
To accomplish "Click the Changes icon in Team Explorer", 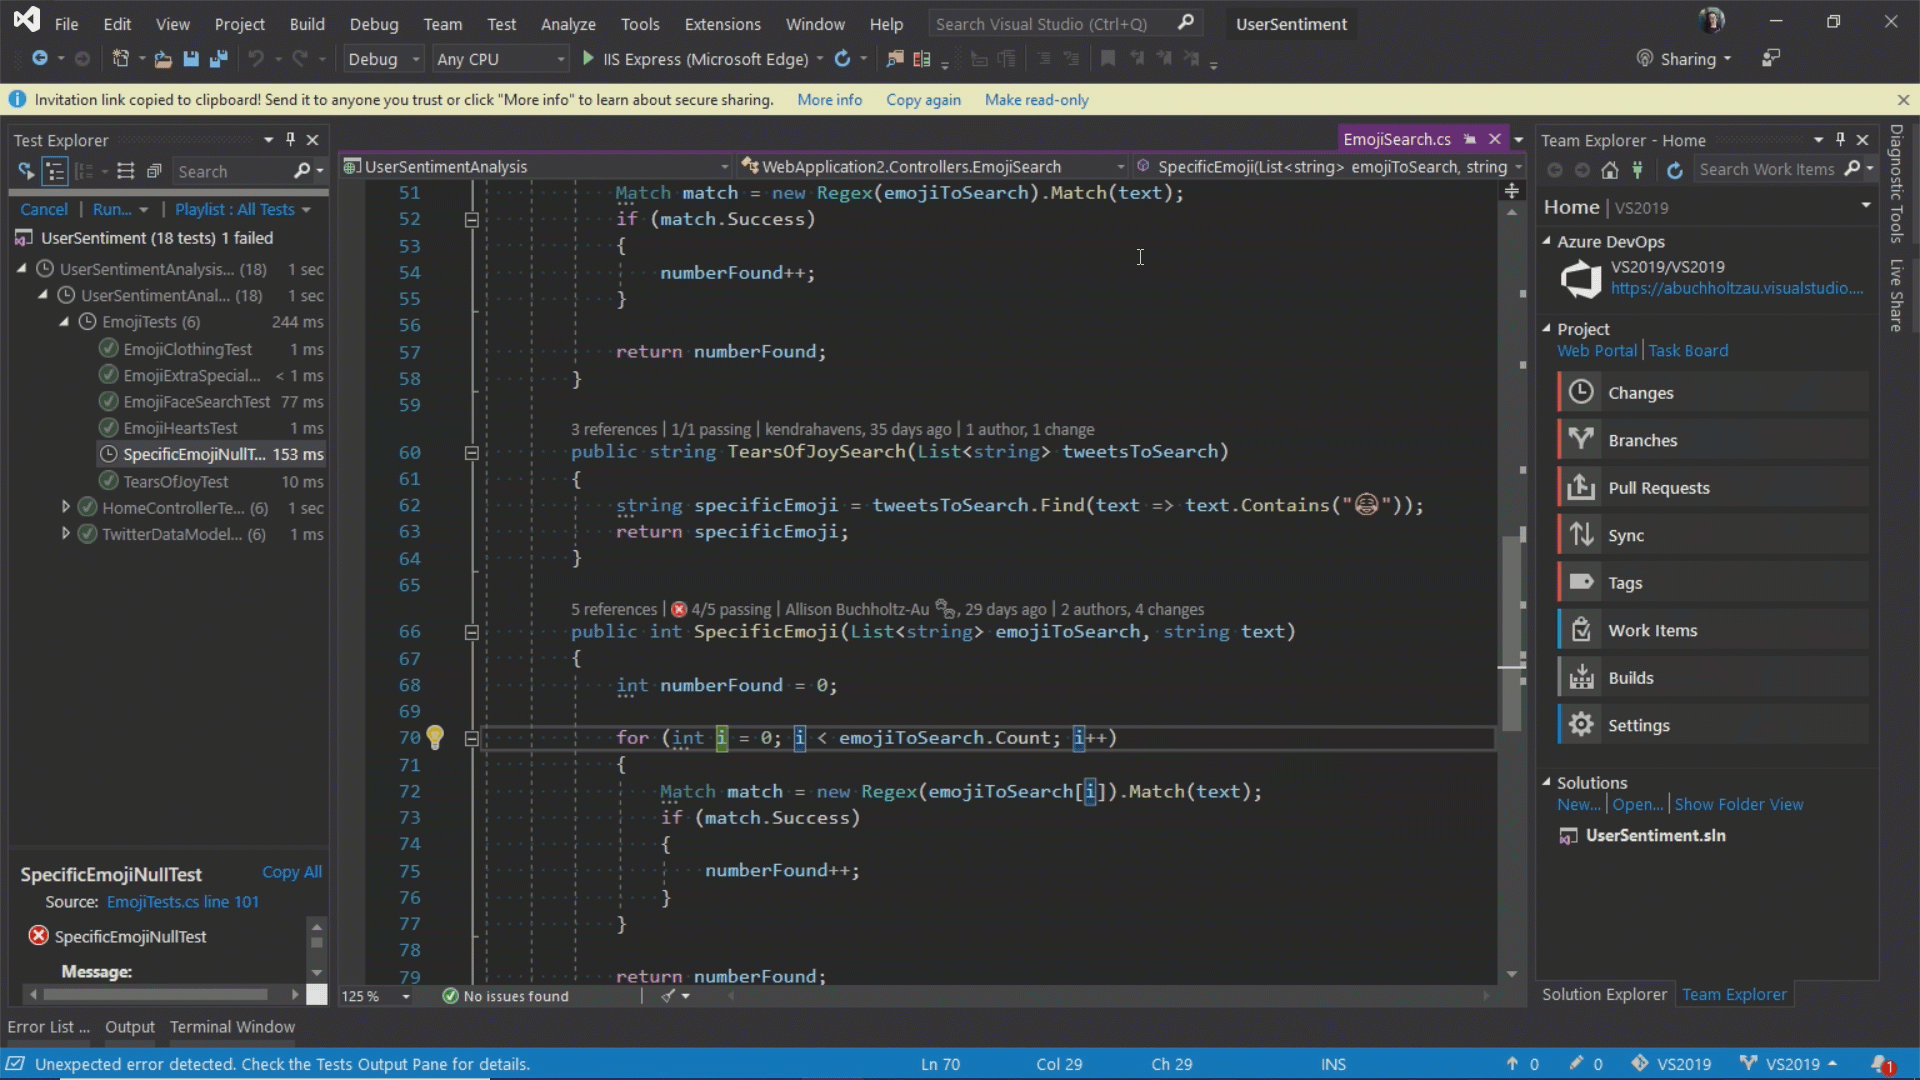I will [x=1581, y=392].
